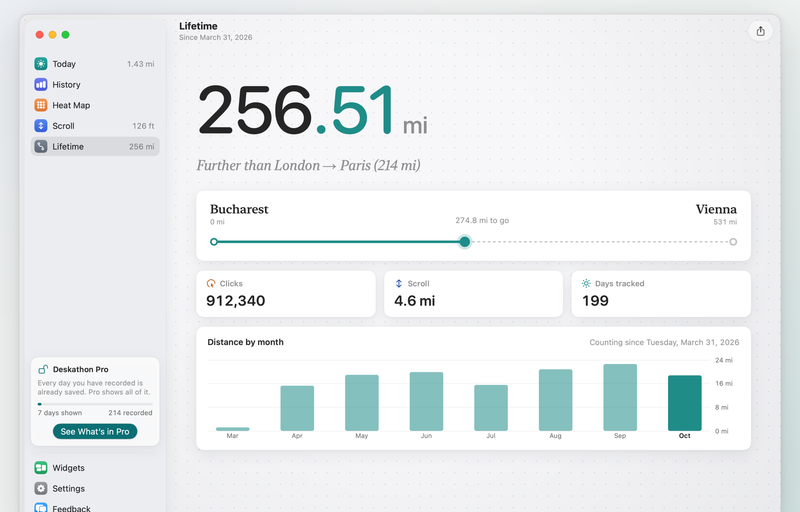Open the Widgets page
The width and height of the screenshot is (800, 512).
pyautogui.click(x=95, y=468)
